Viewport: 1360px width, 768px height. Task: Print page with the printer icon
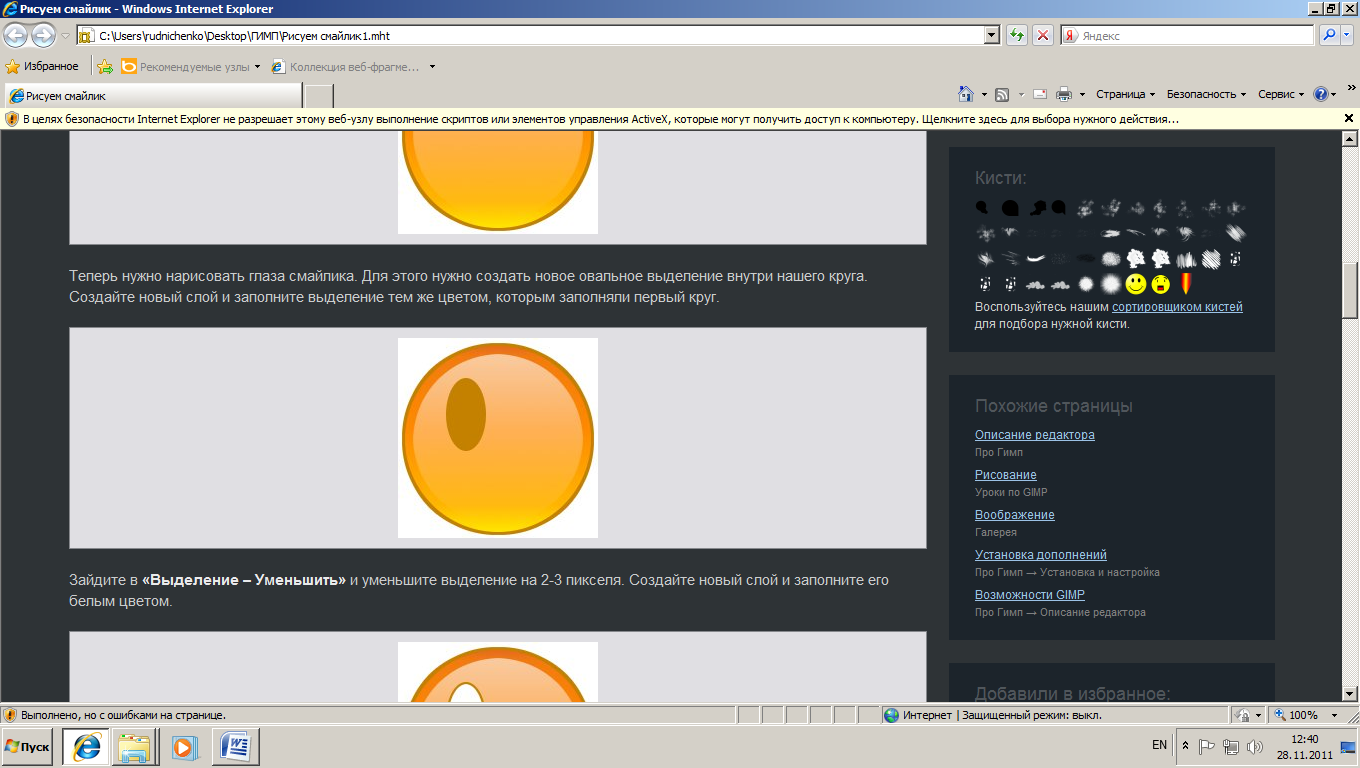1064,94
